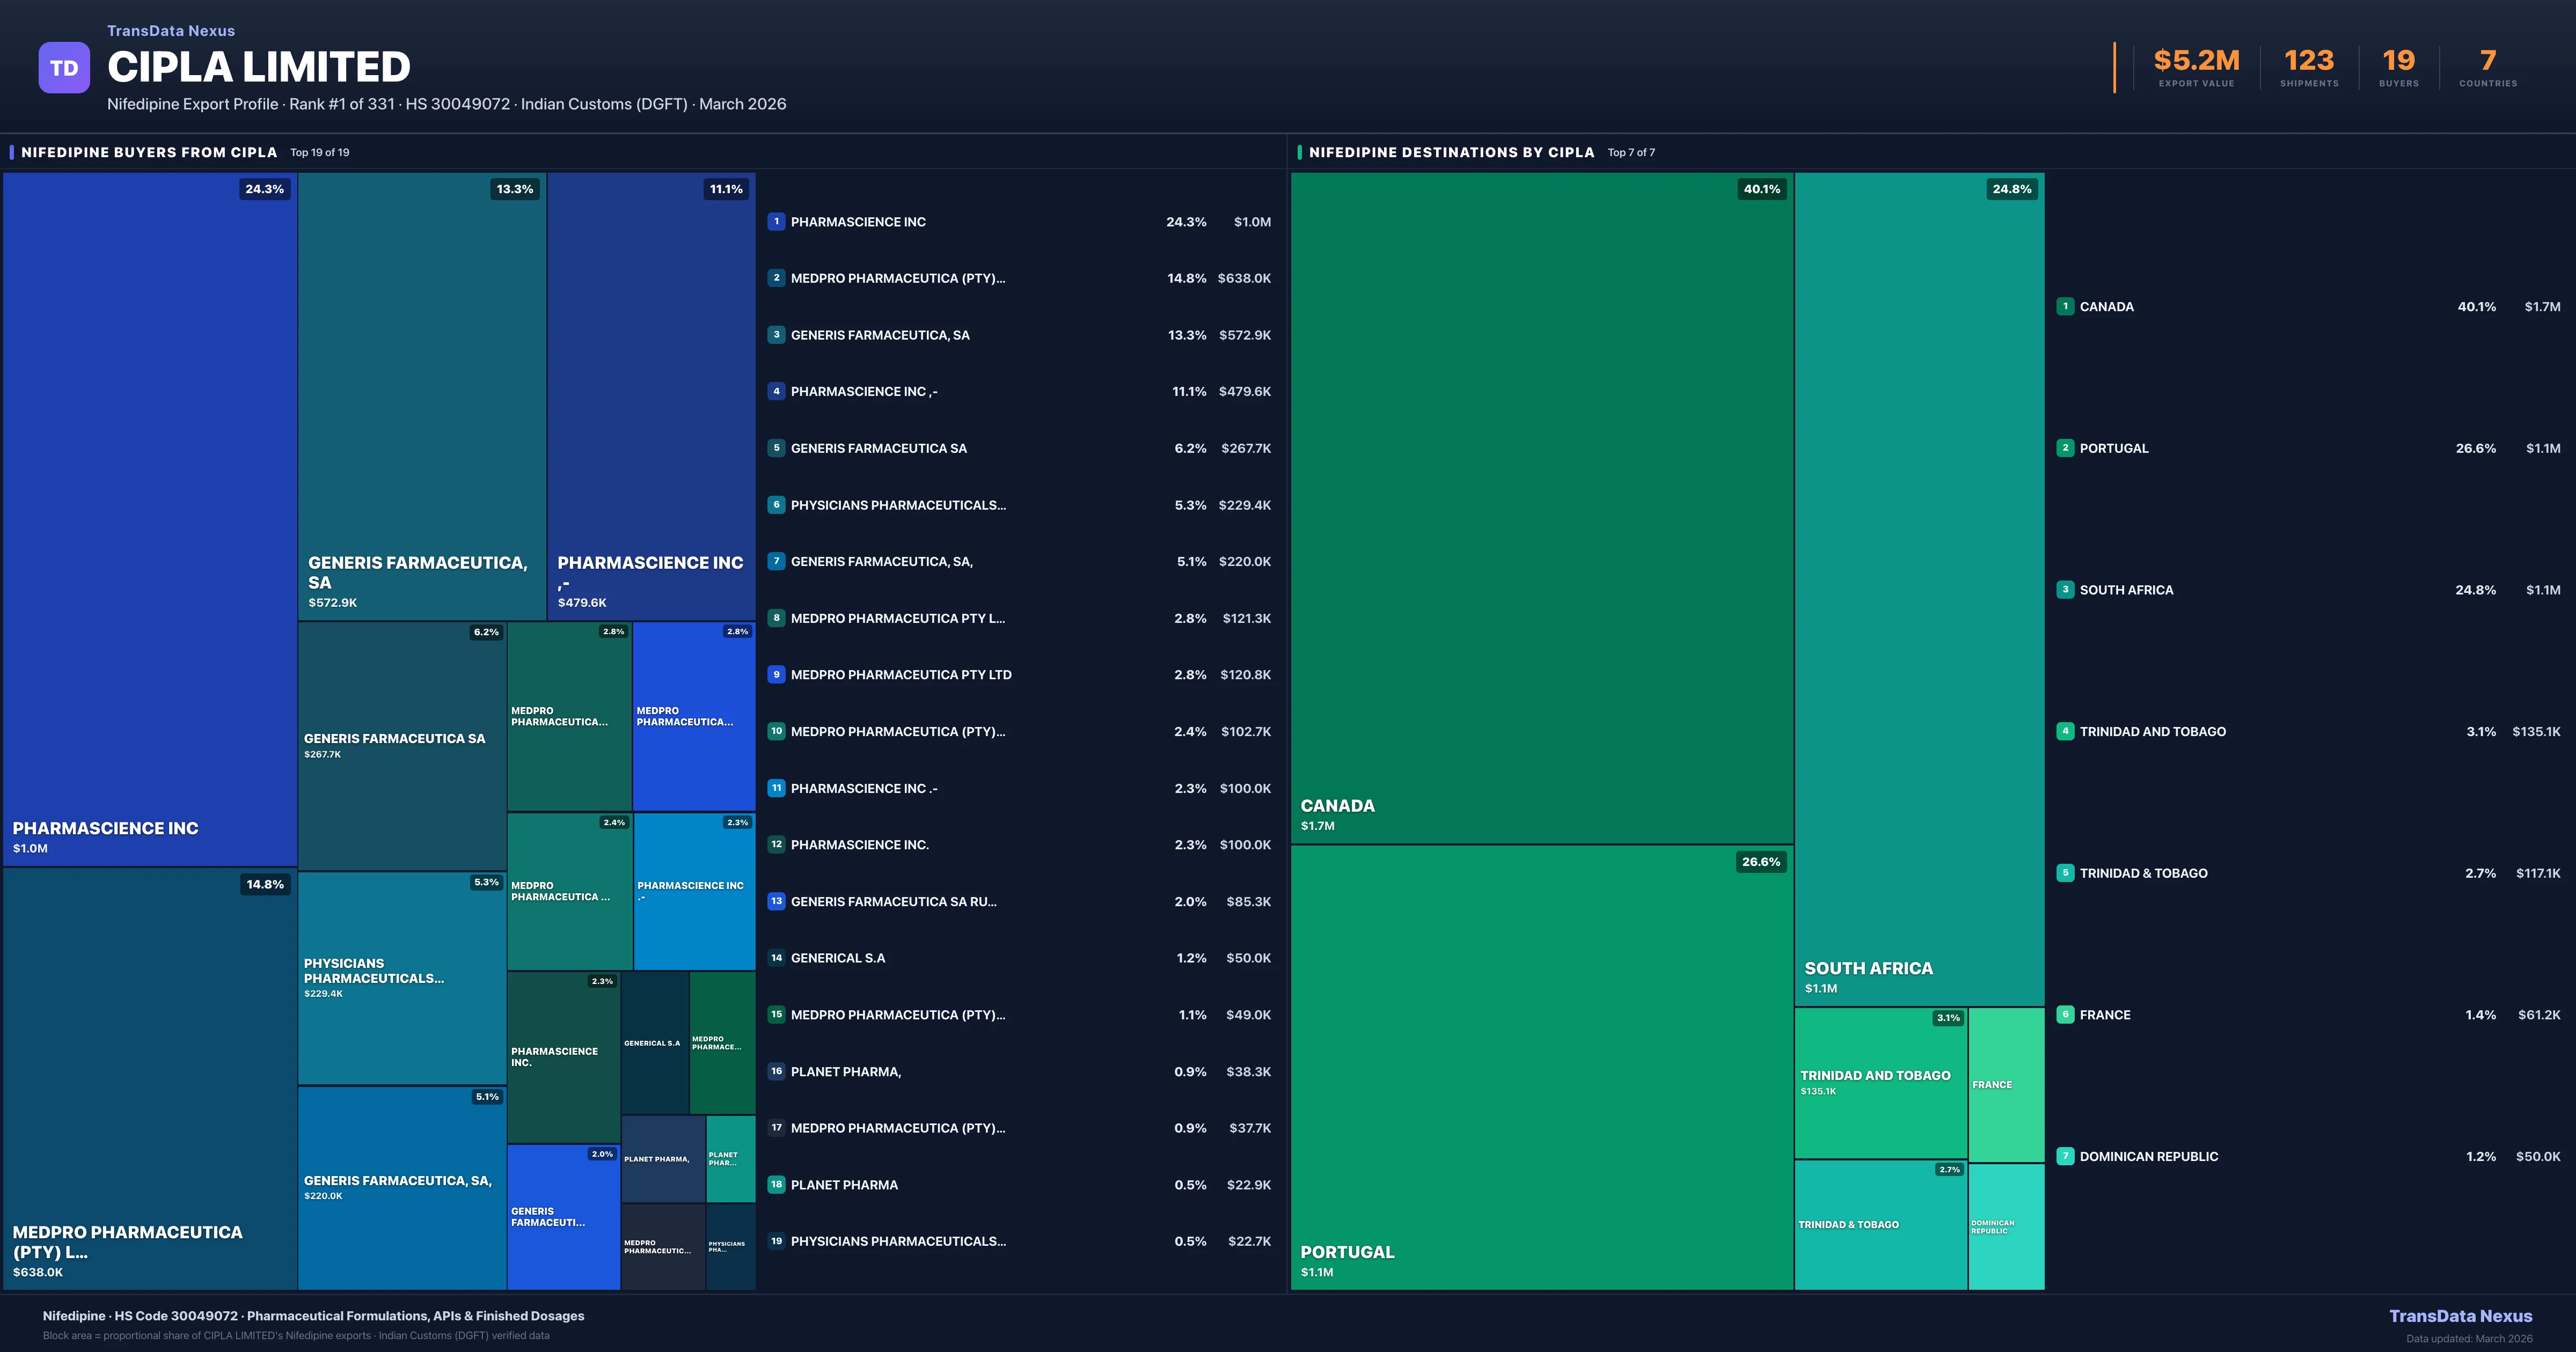Click rank badge 4 beside TRINIDAD AND TOBAGO
This screenshot has height=1352, width=2576.
(x=2065, y=731)
